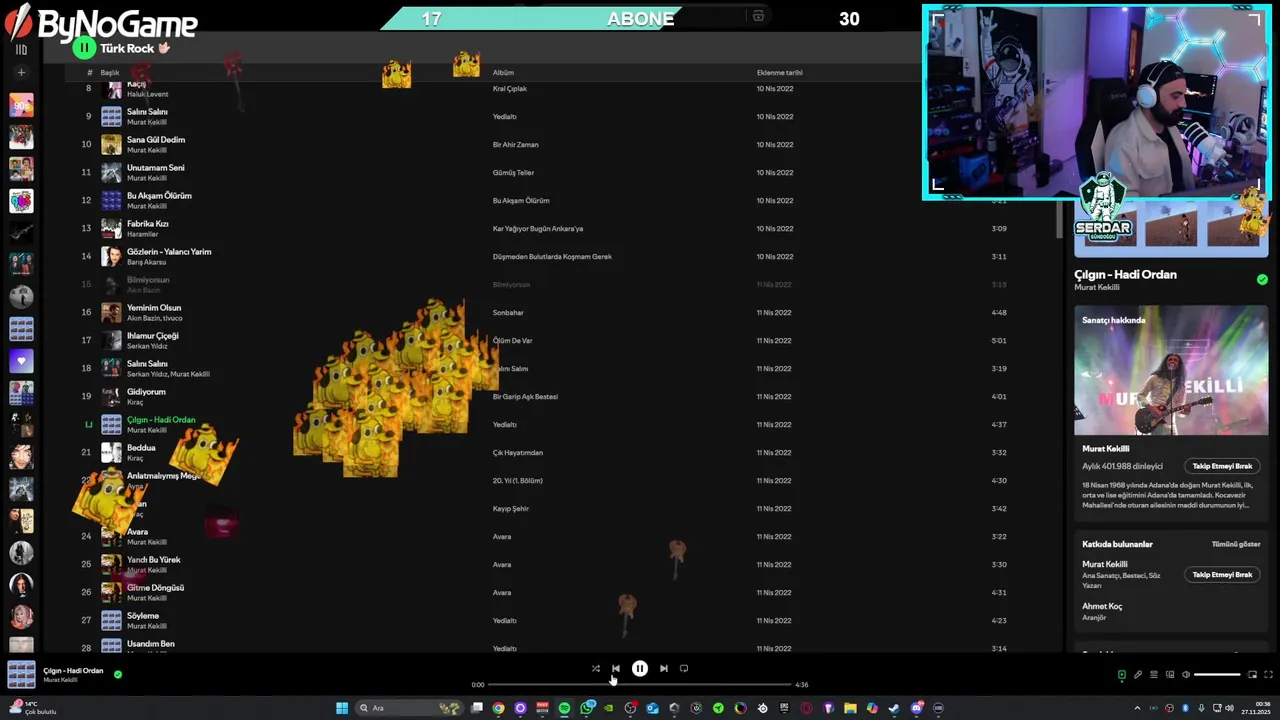1280x720 pixels.
Task: Open Tümünü göster link
Action: pos(1236,544)
